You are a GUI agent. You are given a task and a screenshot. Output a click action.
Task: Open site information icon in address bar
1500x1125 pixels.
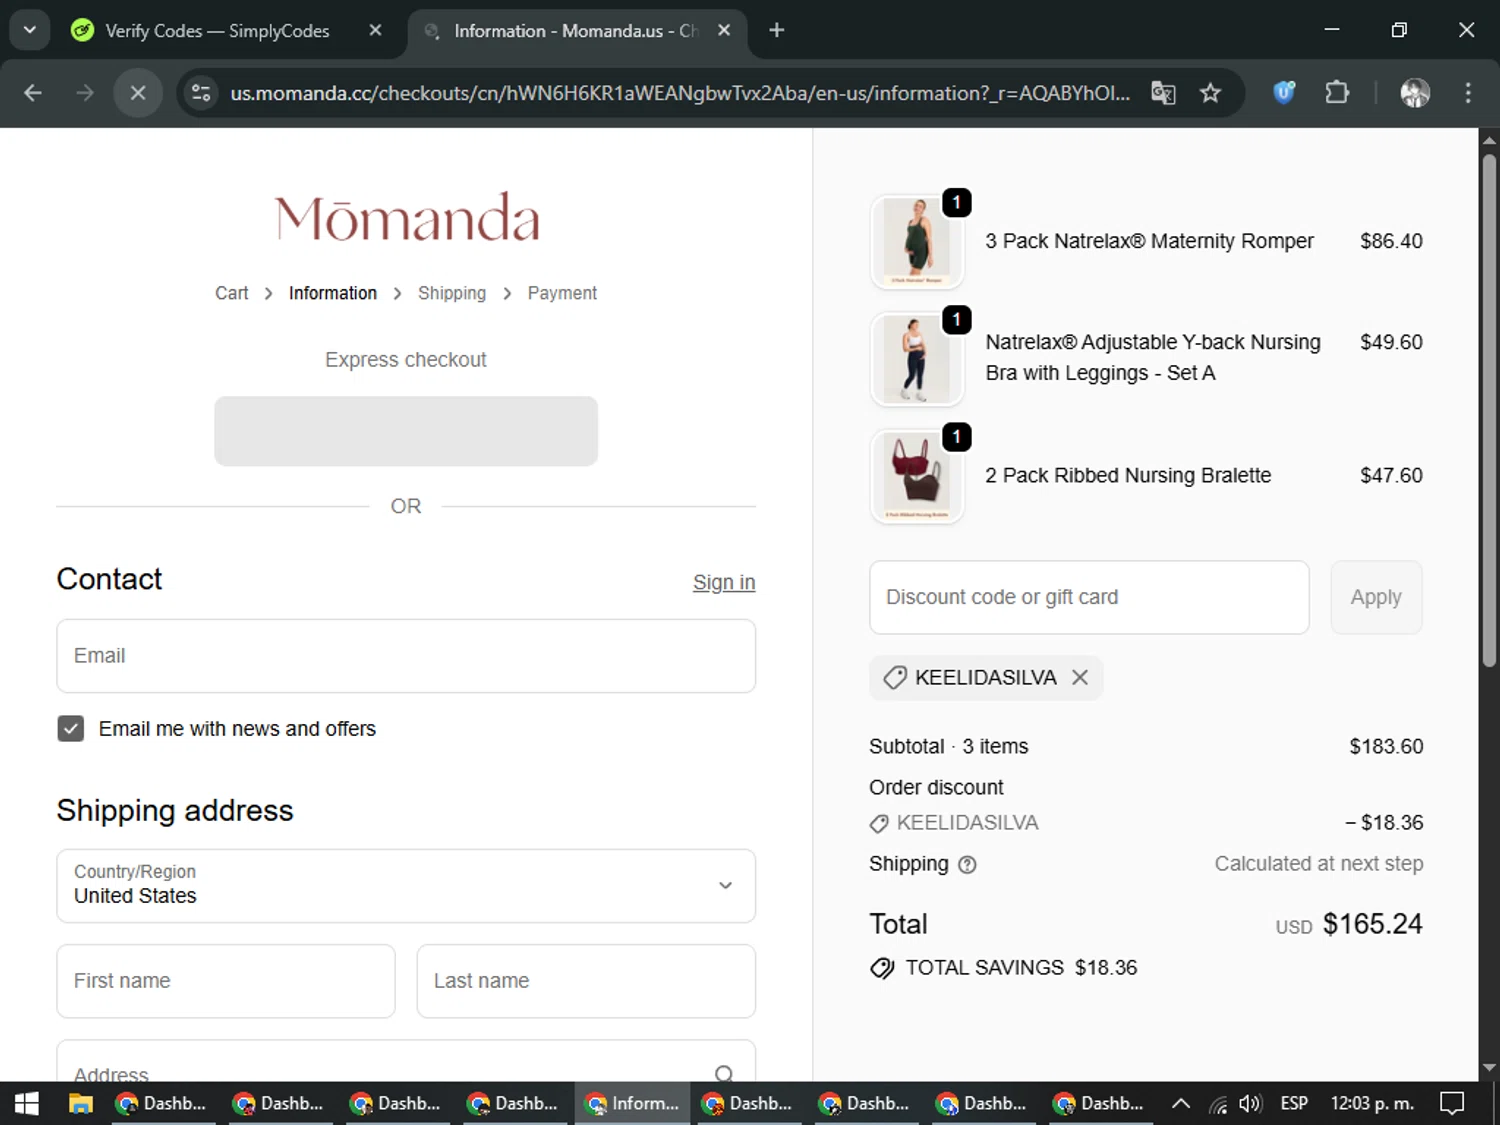tap(201, 93)
